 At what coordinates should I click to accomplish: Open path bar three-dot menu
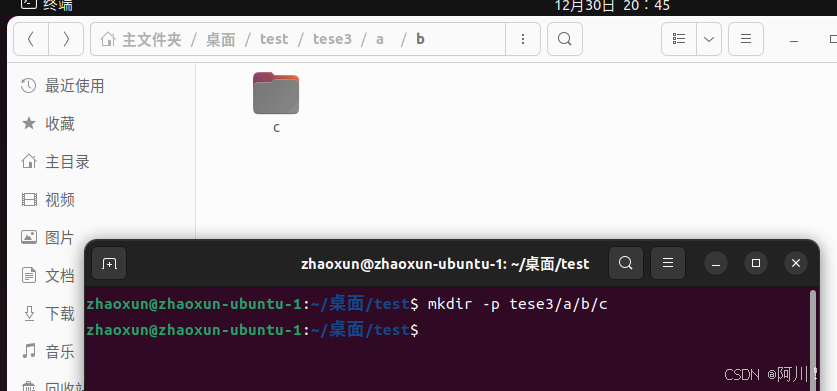point(523,39)
